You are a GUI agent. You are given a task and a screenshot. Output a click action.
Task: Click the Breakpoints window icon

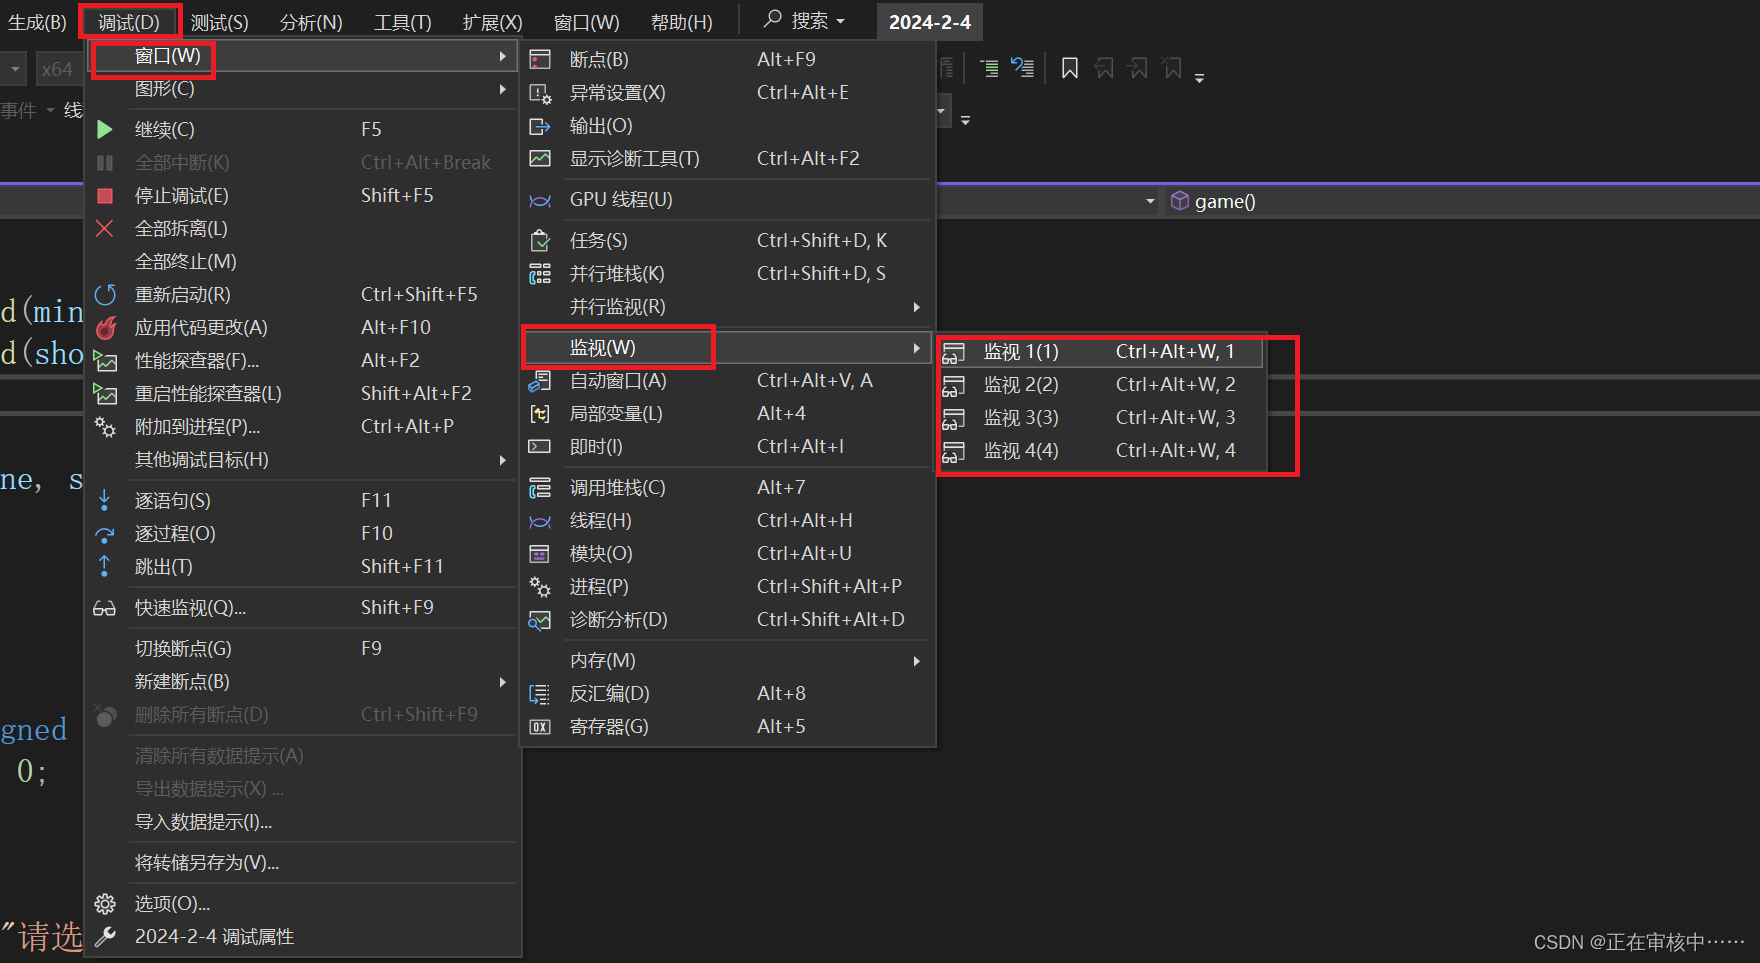point(540,59)
